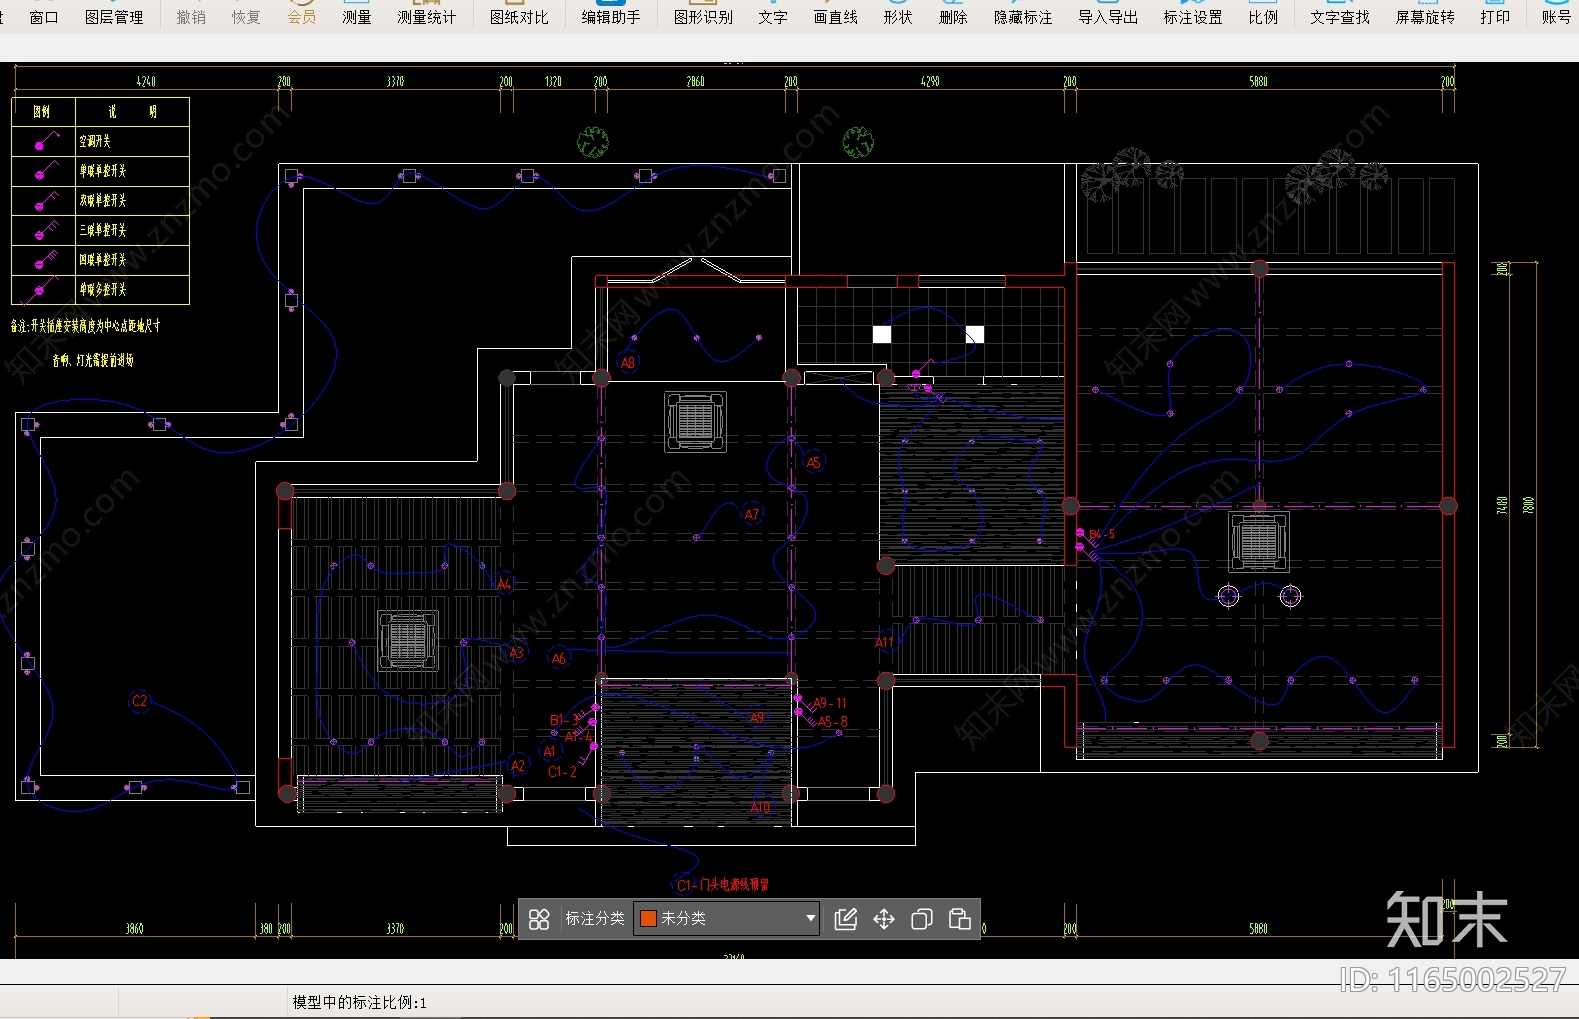Open the 比例 scale setting
Image resolution: width=1579 pixels, height=1019 pixels.
pyautogui.click(x=1263, y=17)
